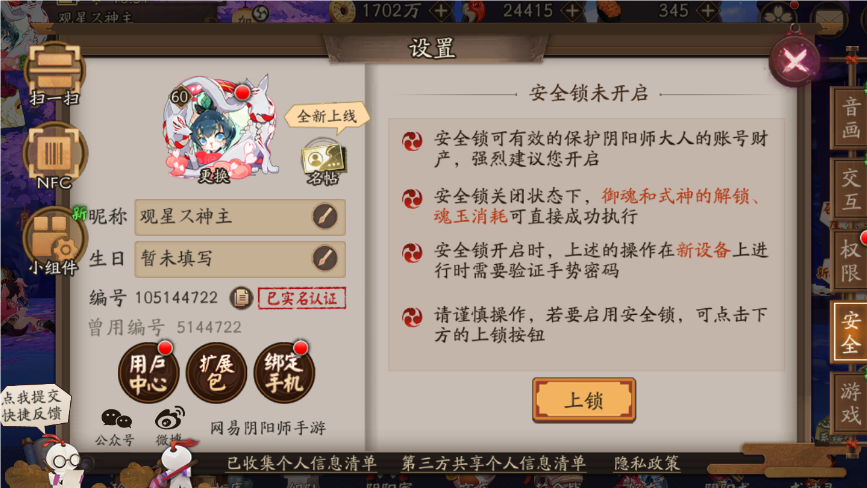The image size is (867, 488).
Task: Switch to the 音画 settings tab
Action: pos(850,118)
